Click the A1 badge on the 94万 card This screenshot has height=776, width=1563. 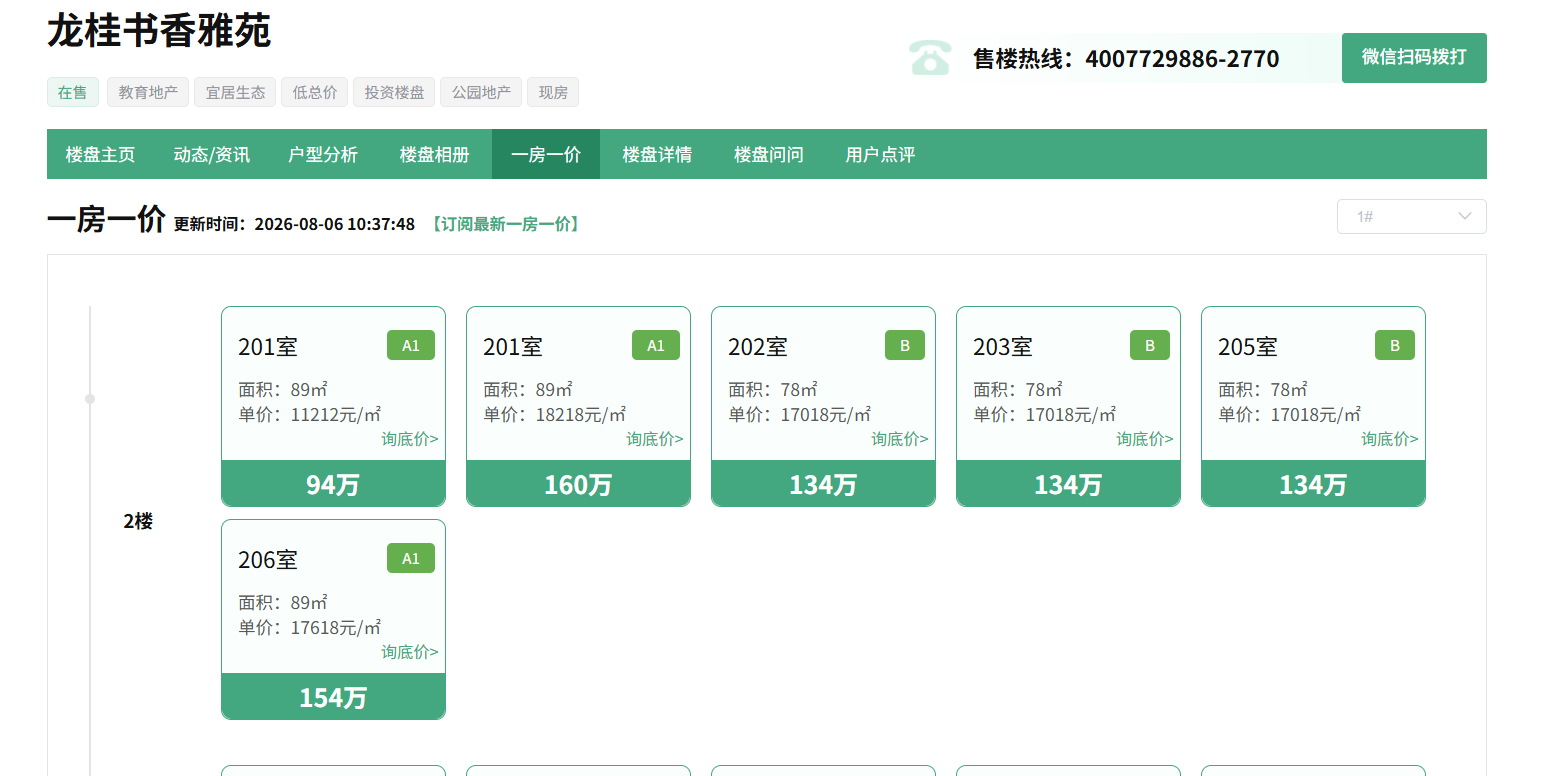pos(411,345)
